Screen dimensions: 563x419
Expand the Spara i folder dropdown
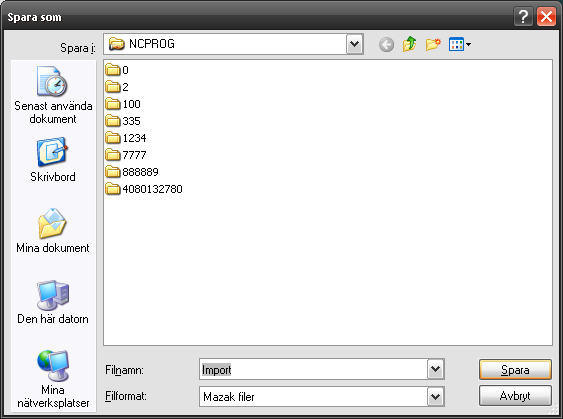pyautogui.click(x=354, y=44)
